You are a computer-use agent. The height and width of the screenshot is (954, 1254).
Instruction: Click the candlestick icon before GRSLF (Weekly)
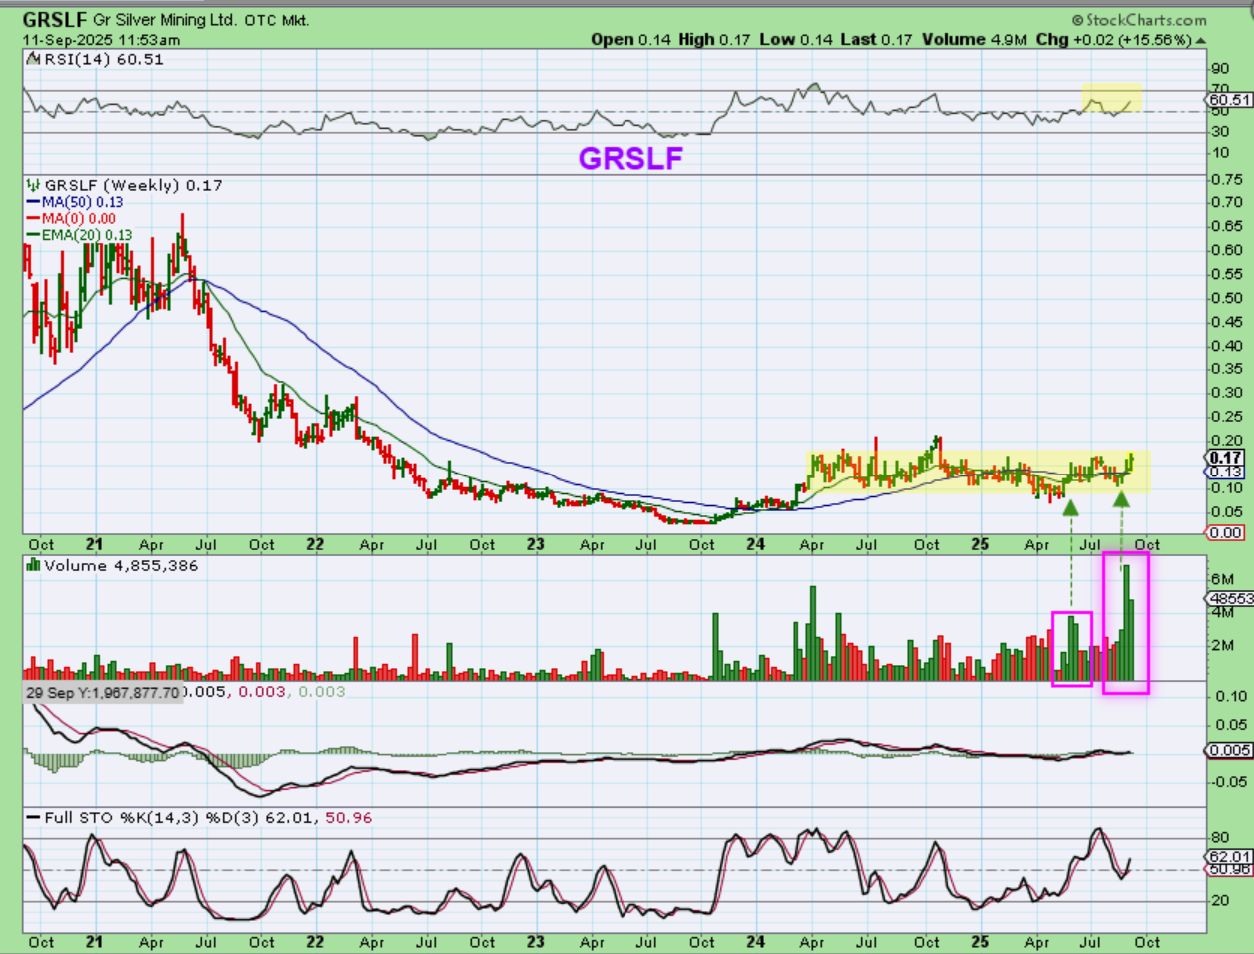pyautogui.click(x=33, y=185)
